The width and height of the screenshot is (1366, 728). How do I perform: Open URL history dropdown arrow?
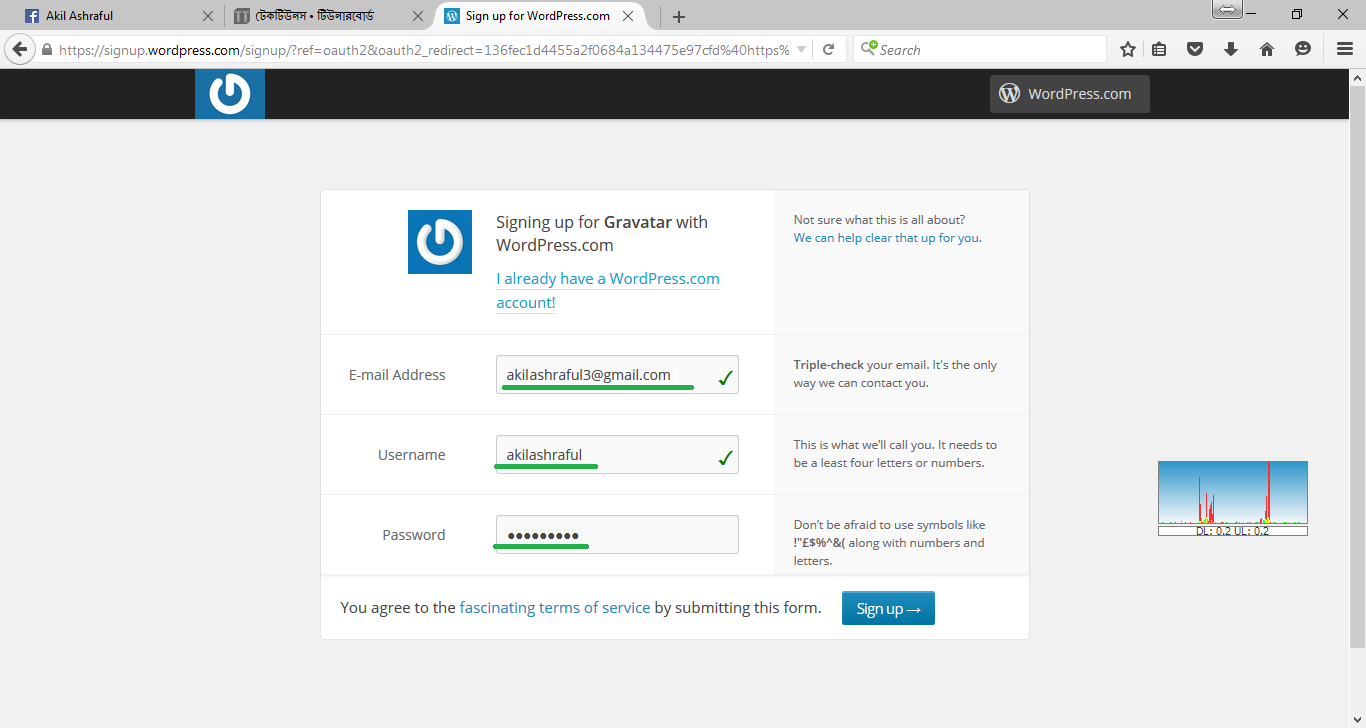coord(801,49)
